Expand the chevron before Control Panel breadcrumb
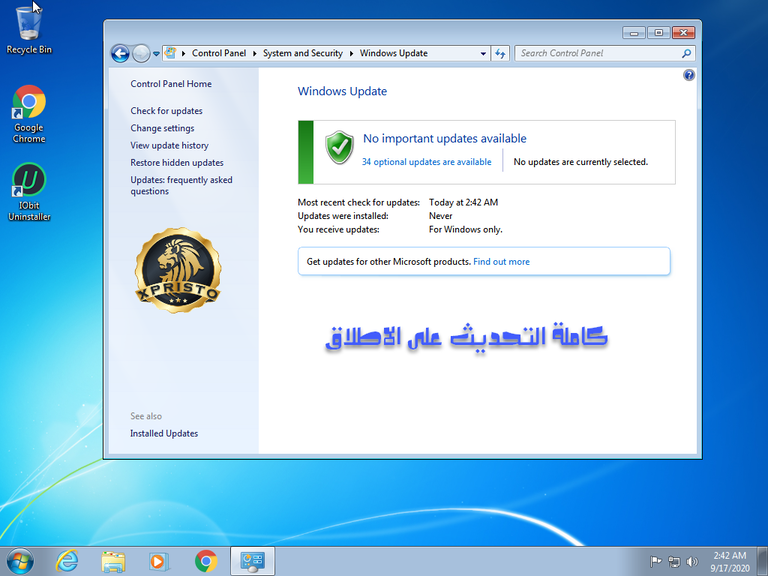768x576 pixels. point(183,53)
